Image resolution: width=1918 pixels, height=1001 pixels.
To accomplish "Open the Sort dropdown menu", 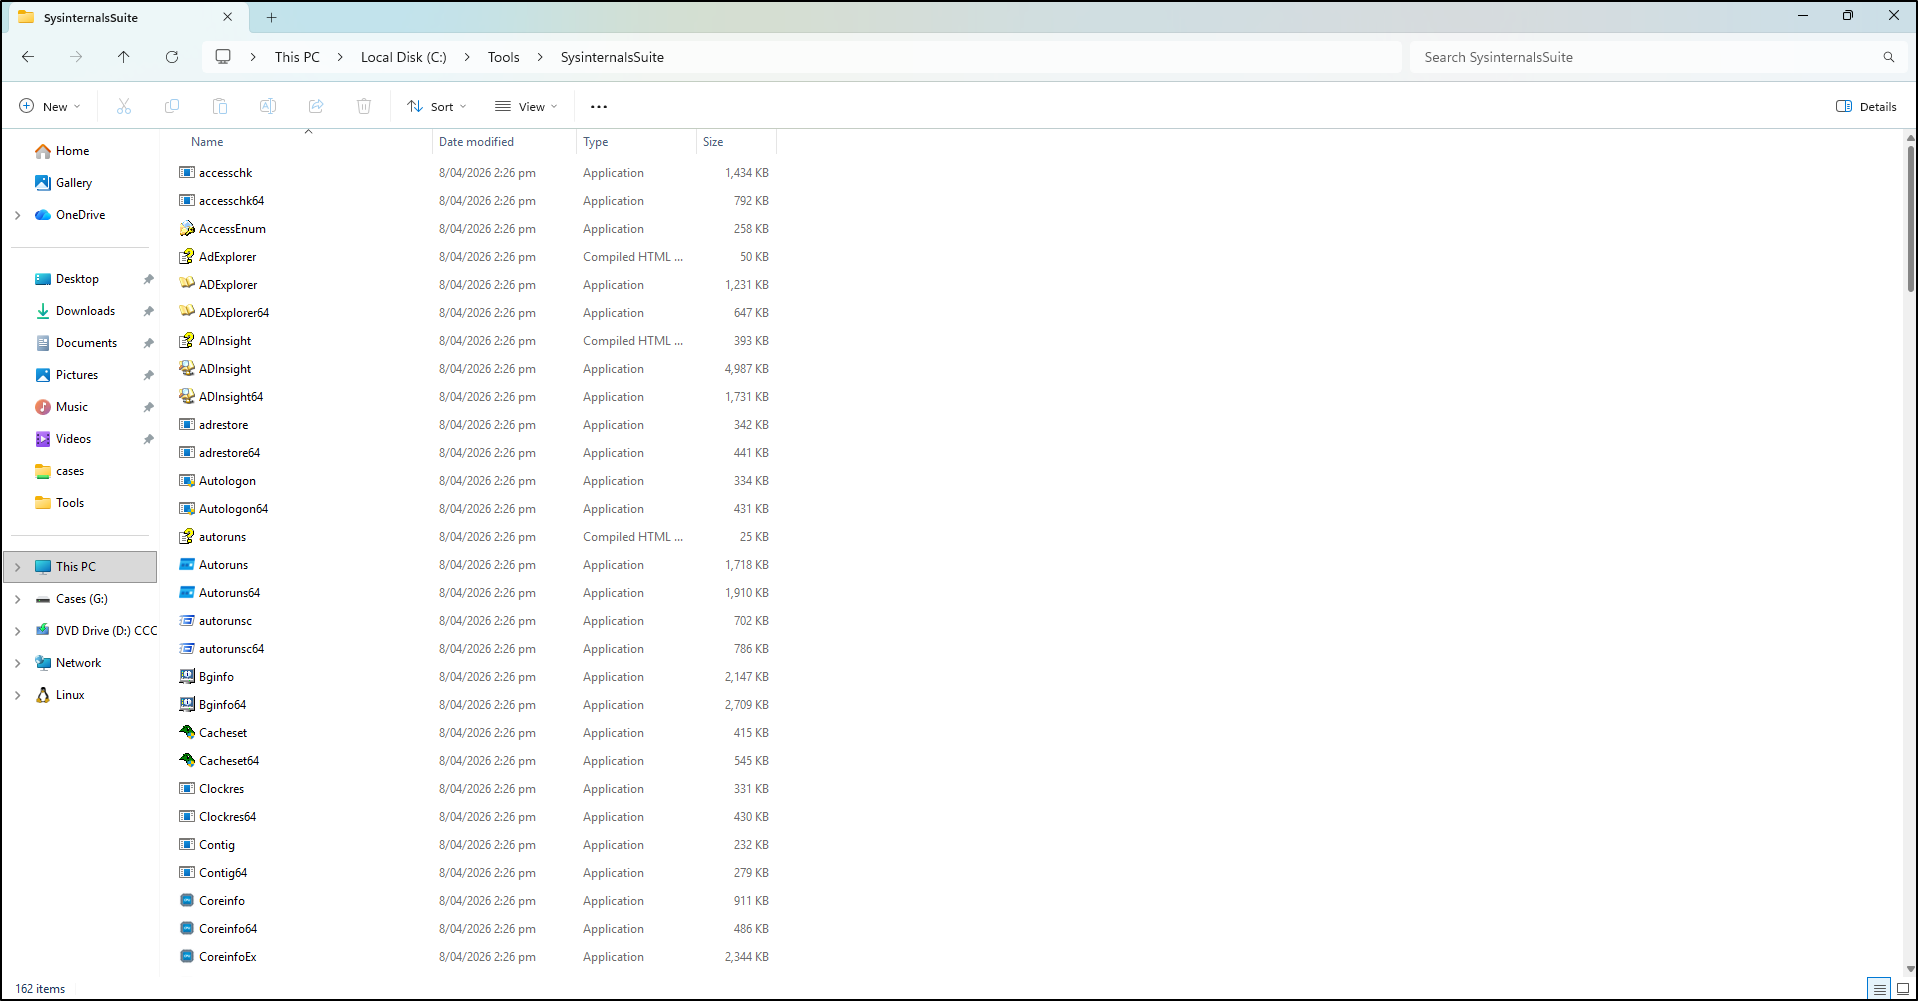I will tap(437, 106).
